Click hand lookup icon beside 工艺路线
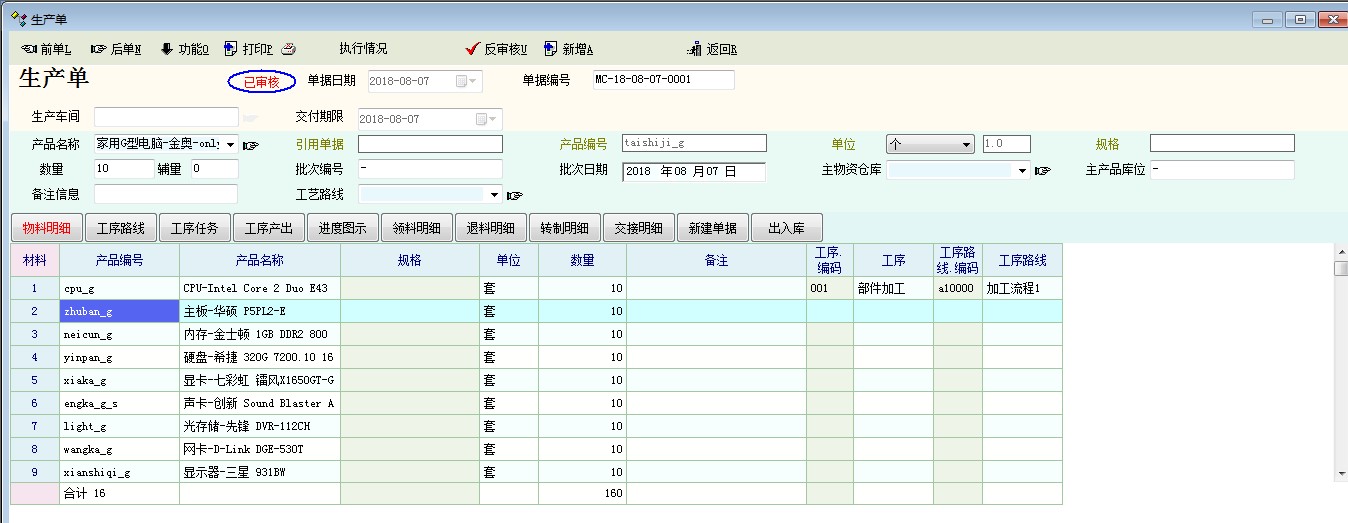1348x523 pixels. 515,195
